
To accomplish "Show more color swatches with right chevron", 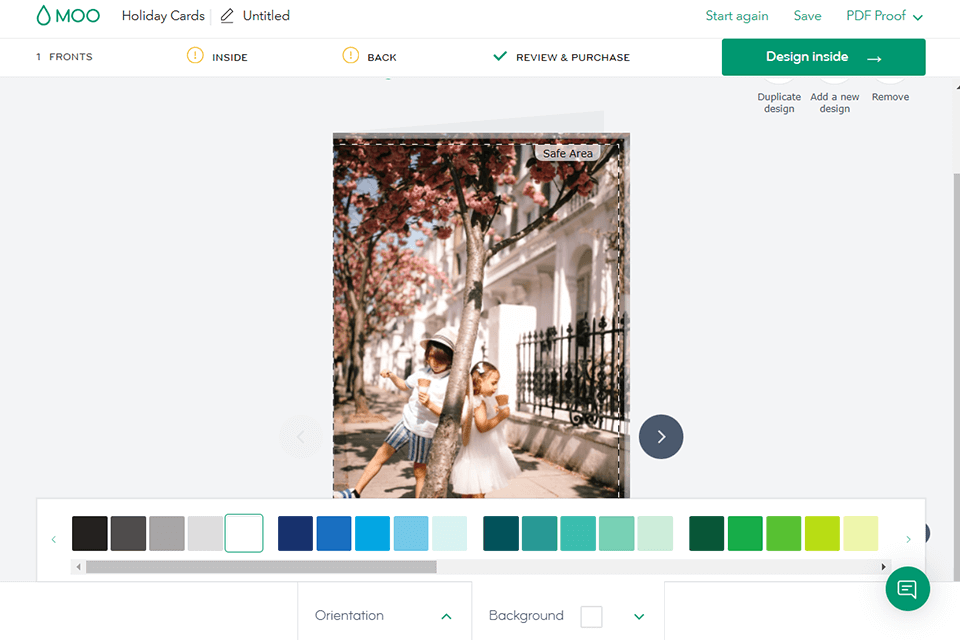I will coord(908,540).
